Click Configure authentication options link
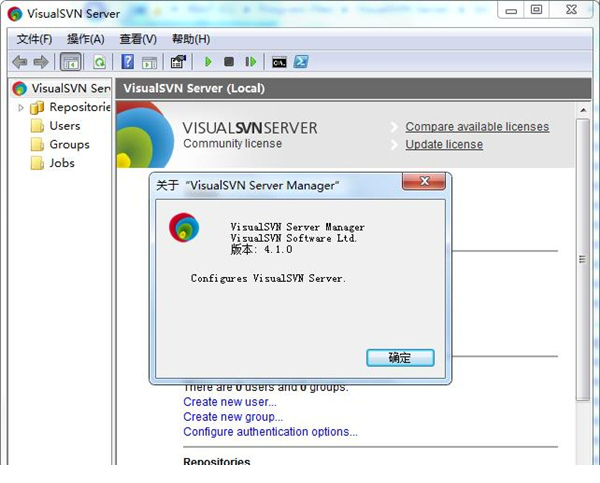This screenshot has height=483, width=600. point(270,432)
